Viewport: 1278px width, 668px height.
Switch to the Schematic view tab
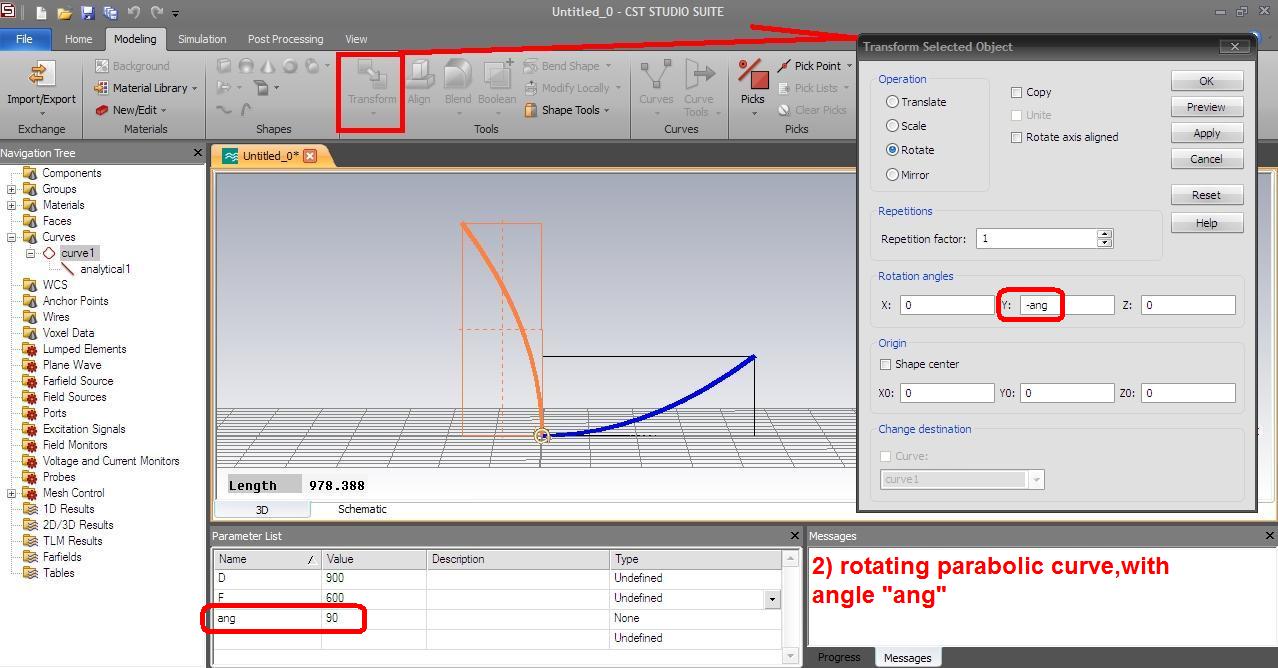point(362,509)
